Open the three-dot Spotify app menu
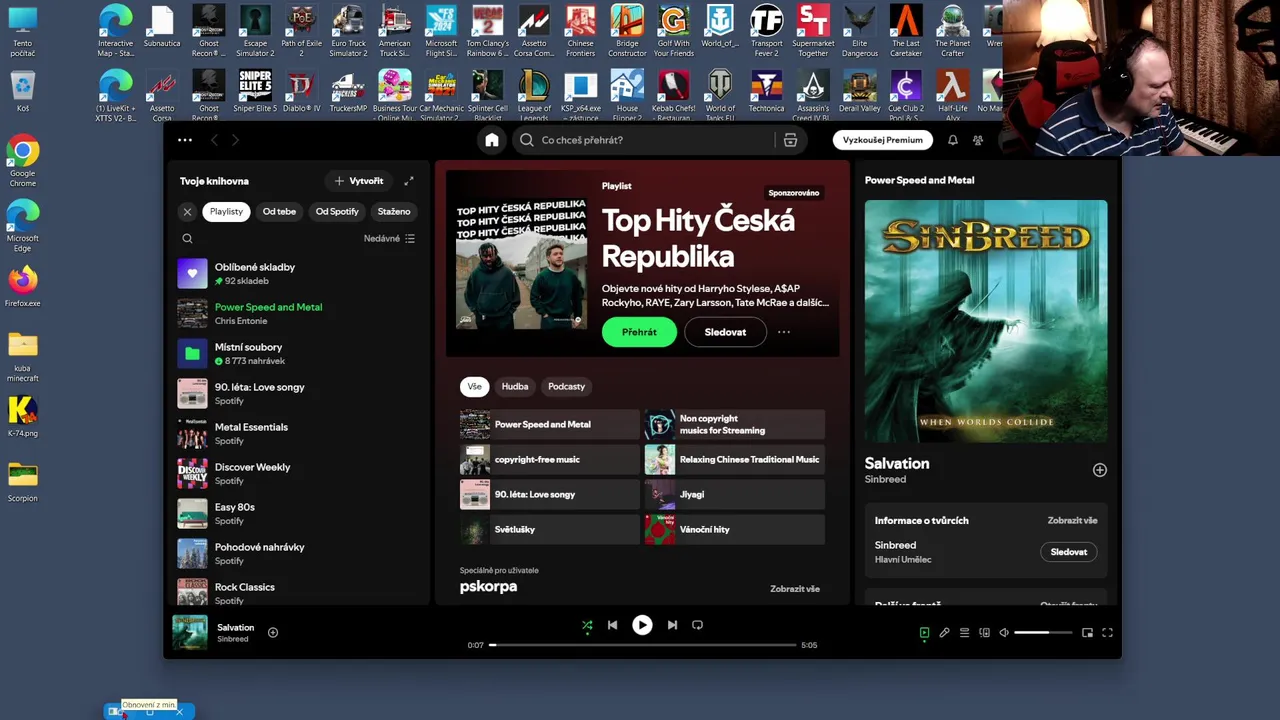This screenshot has width=1280, height=720. pos(185,140)
